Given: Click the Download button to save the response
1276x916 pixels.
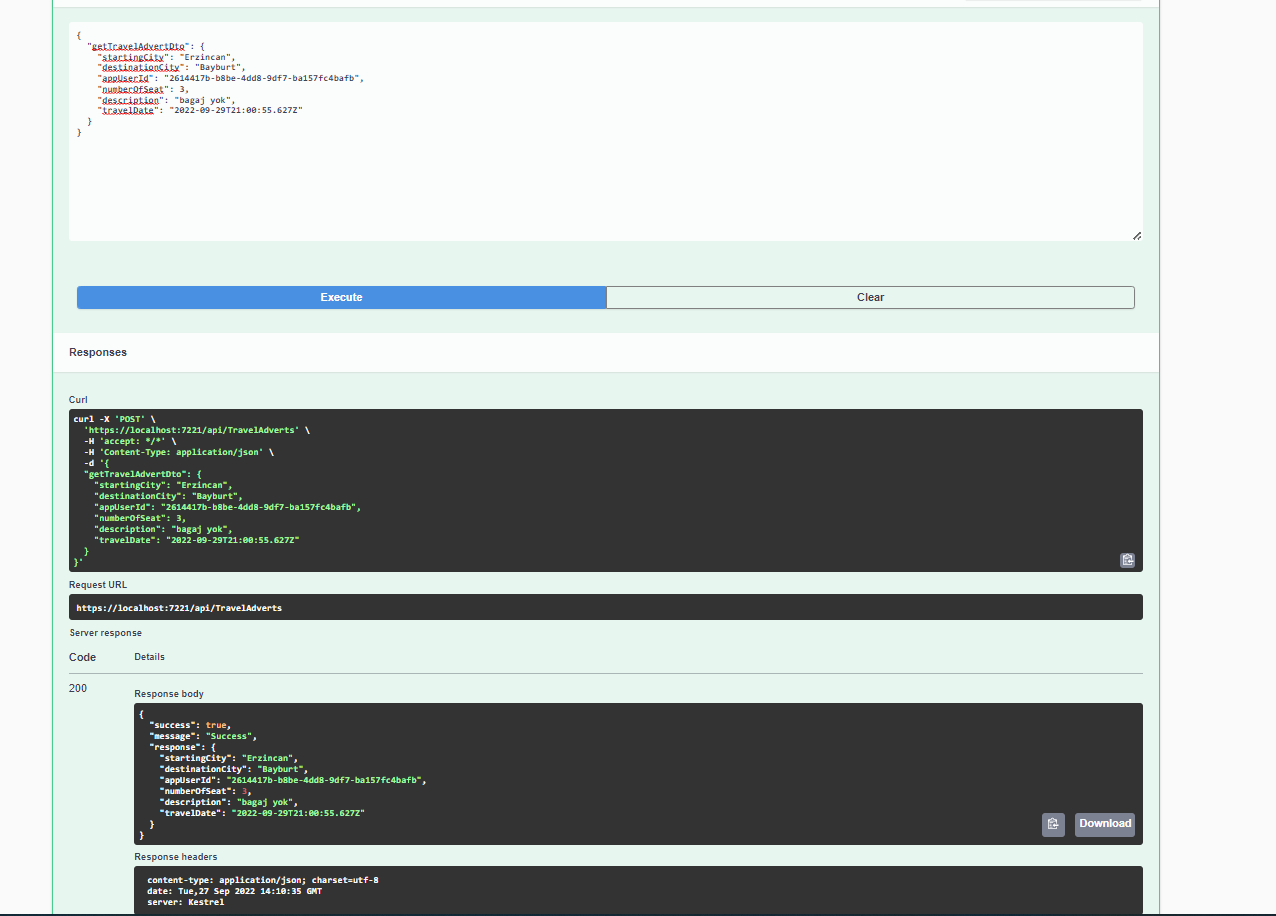Looking at the screenshot, I should point(1104,824).
